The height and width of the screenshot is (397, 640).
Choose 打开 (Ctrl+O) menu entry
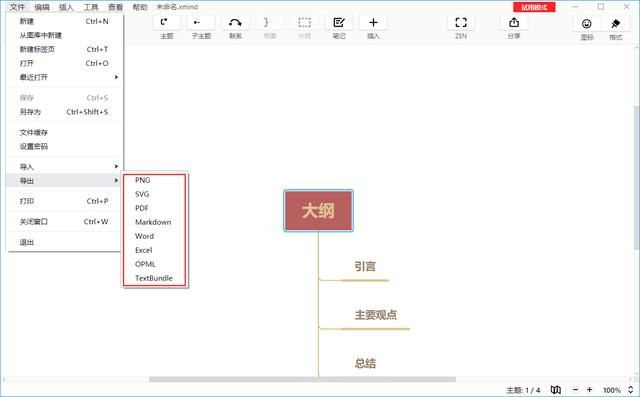(64, 63)
